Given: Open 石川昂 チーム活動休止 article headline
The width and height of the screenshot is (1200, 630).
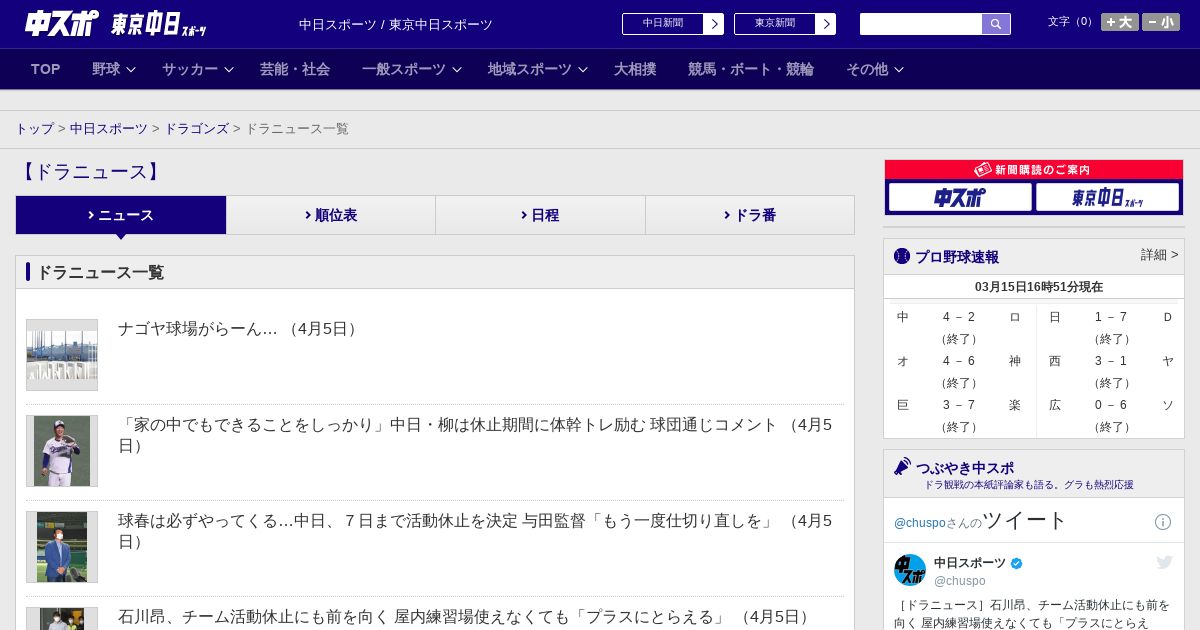Looking at the screenshot, I should 466,617.
